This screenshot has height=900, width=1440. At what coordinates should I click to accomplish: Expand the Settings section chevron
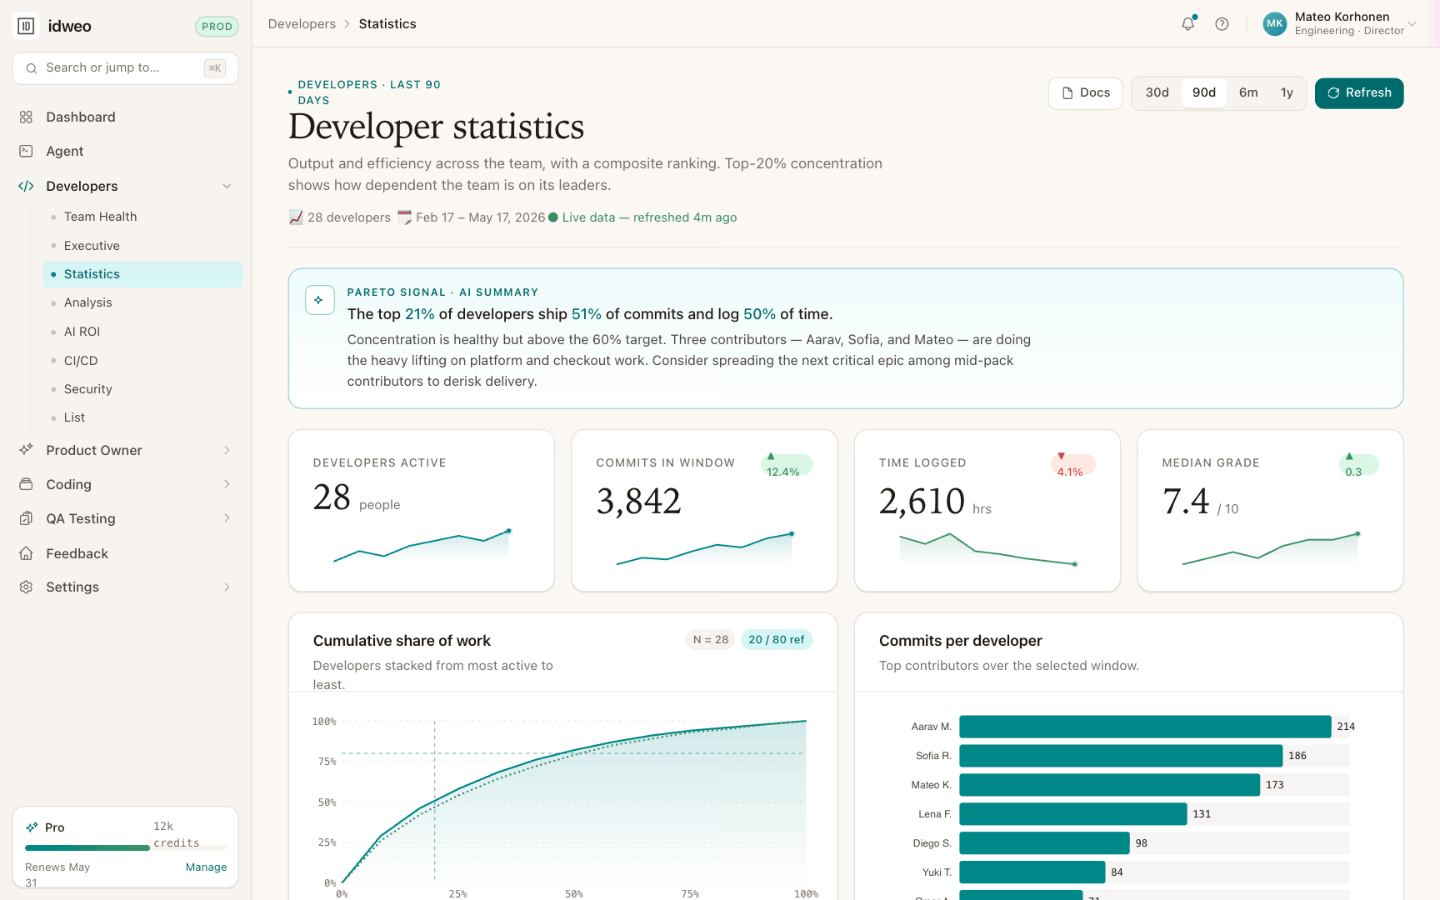coord(227,587)
